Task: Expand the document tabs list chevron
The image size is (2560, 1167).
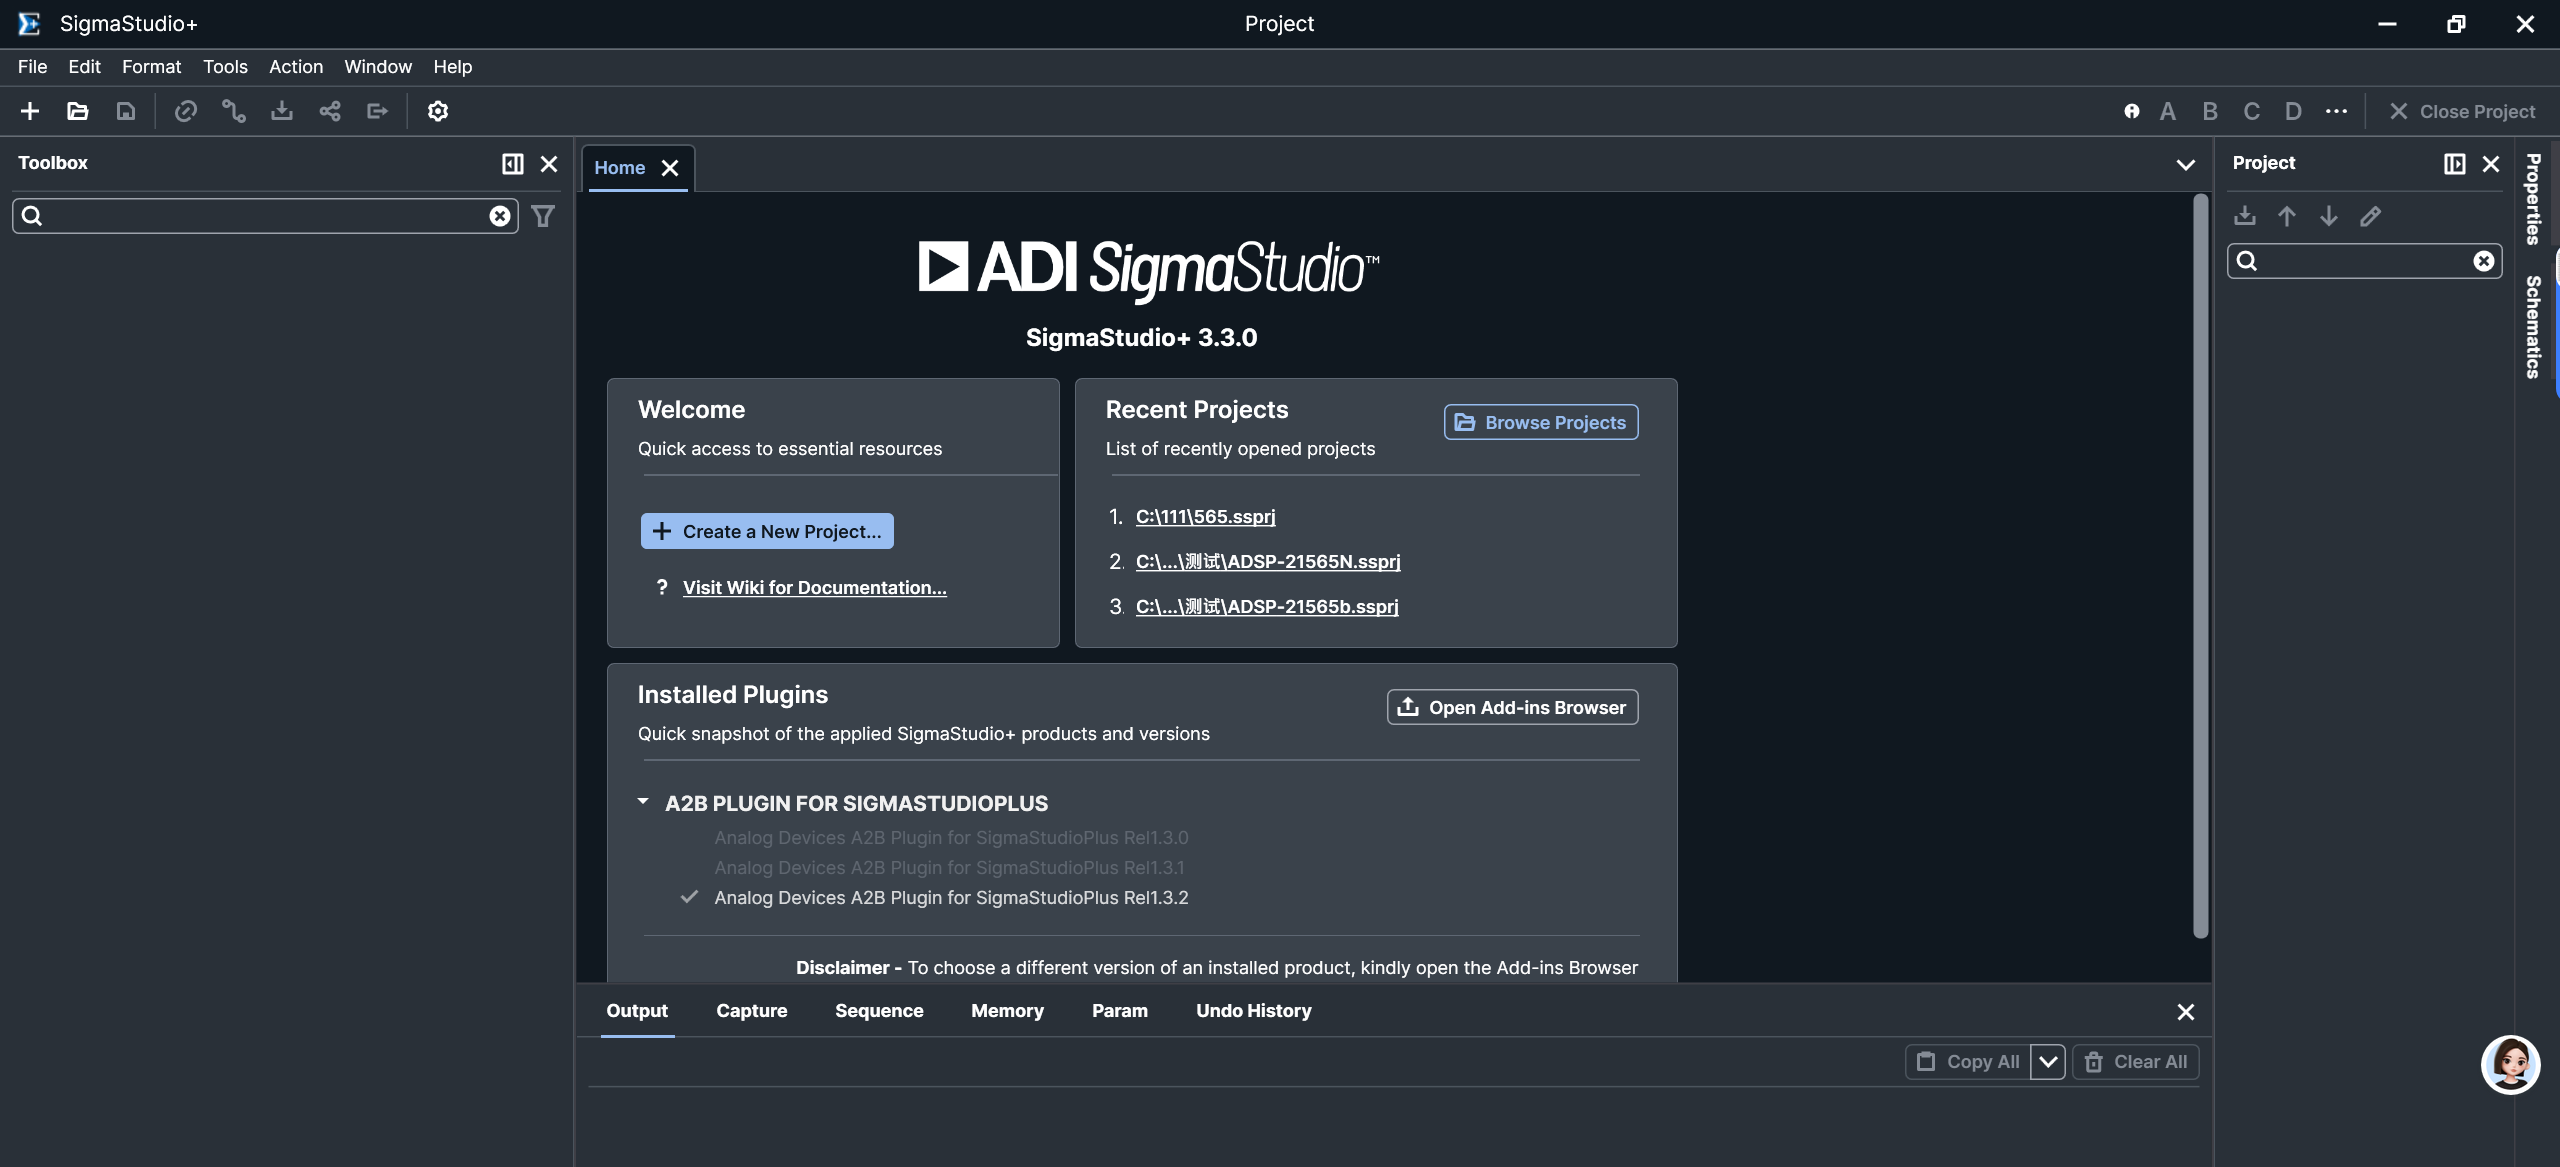Action: coord(2186,165)
